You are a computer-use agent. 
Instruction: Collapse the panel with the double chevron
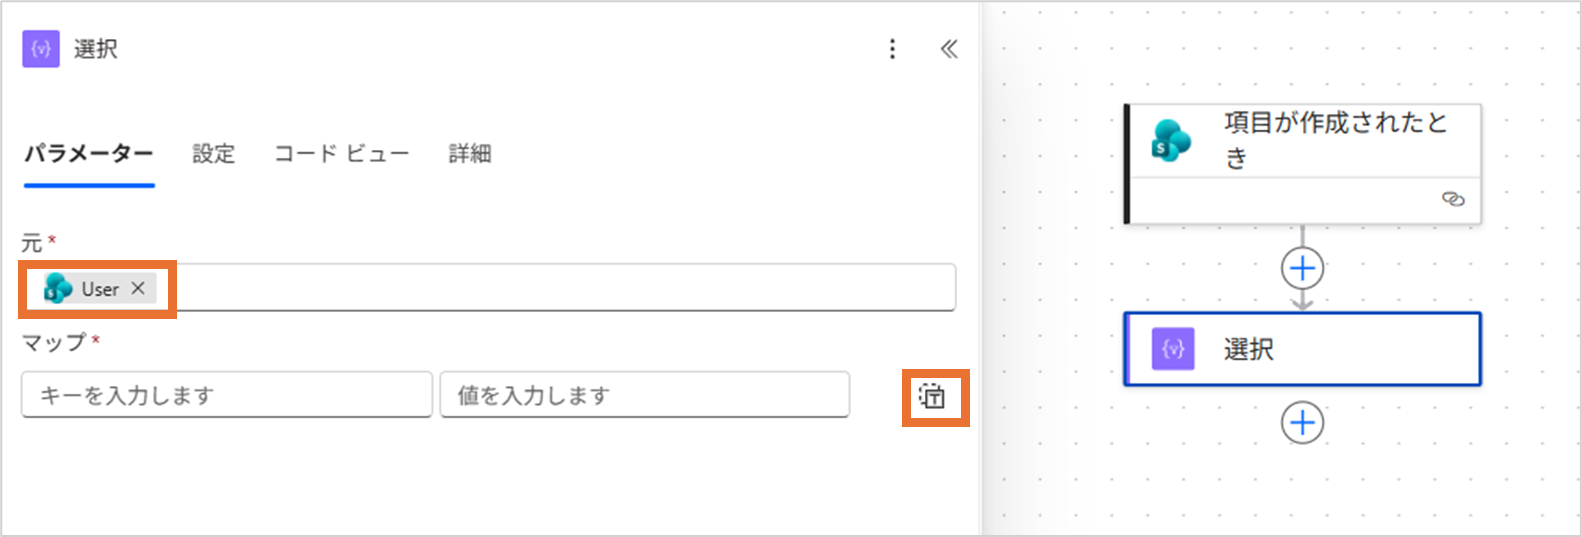tap(949, 49)
